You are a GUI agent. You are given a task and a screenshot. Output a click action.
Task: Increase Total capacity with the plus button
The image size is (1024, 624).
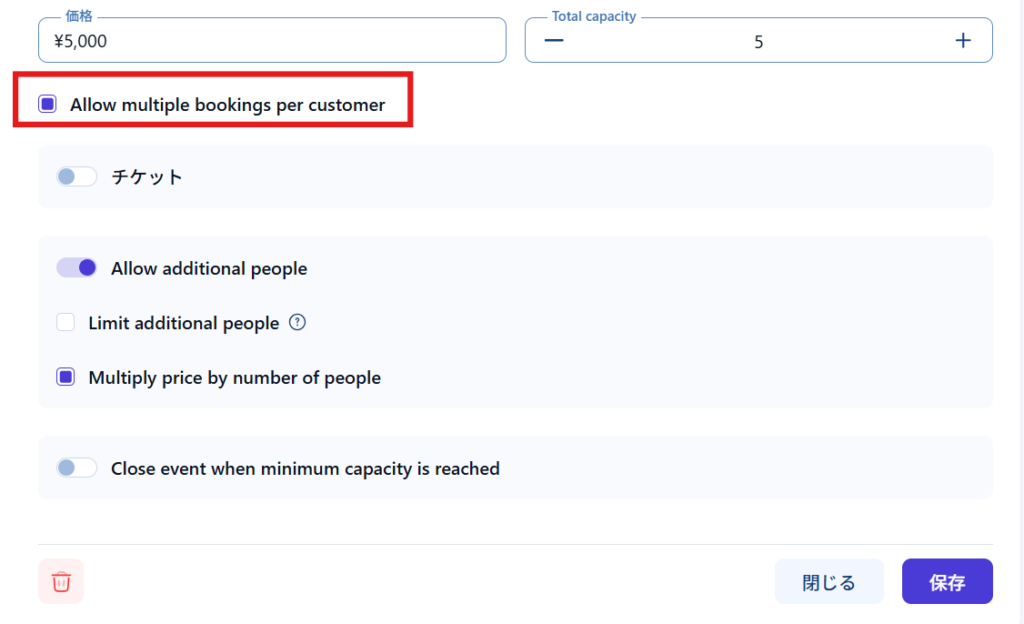963,41
